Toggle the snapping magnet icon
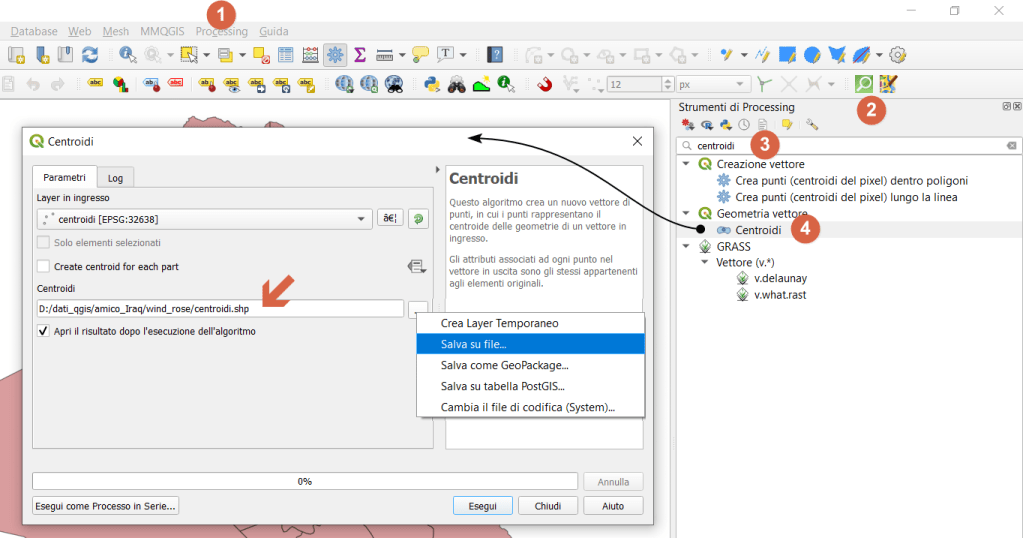The image size is (1023, 538). click(545, 85)
